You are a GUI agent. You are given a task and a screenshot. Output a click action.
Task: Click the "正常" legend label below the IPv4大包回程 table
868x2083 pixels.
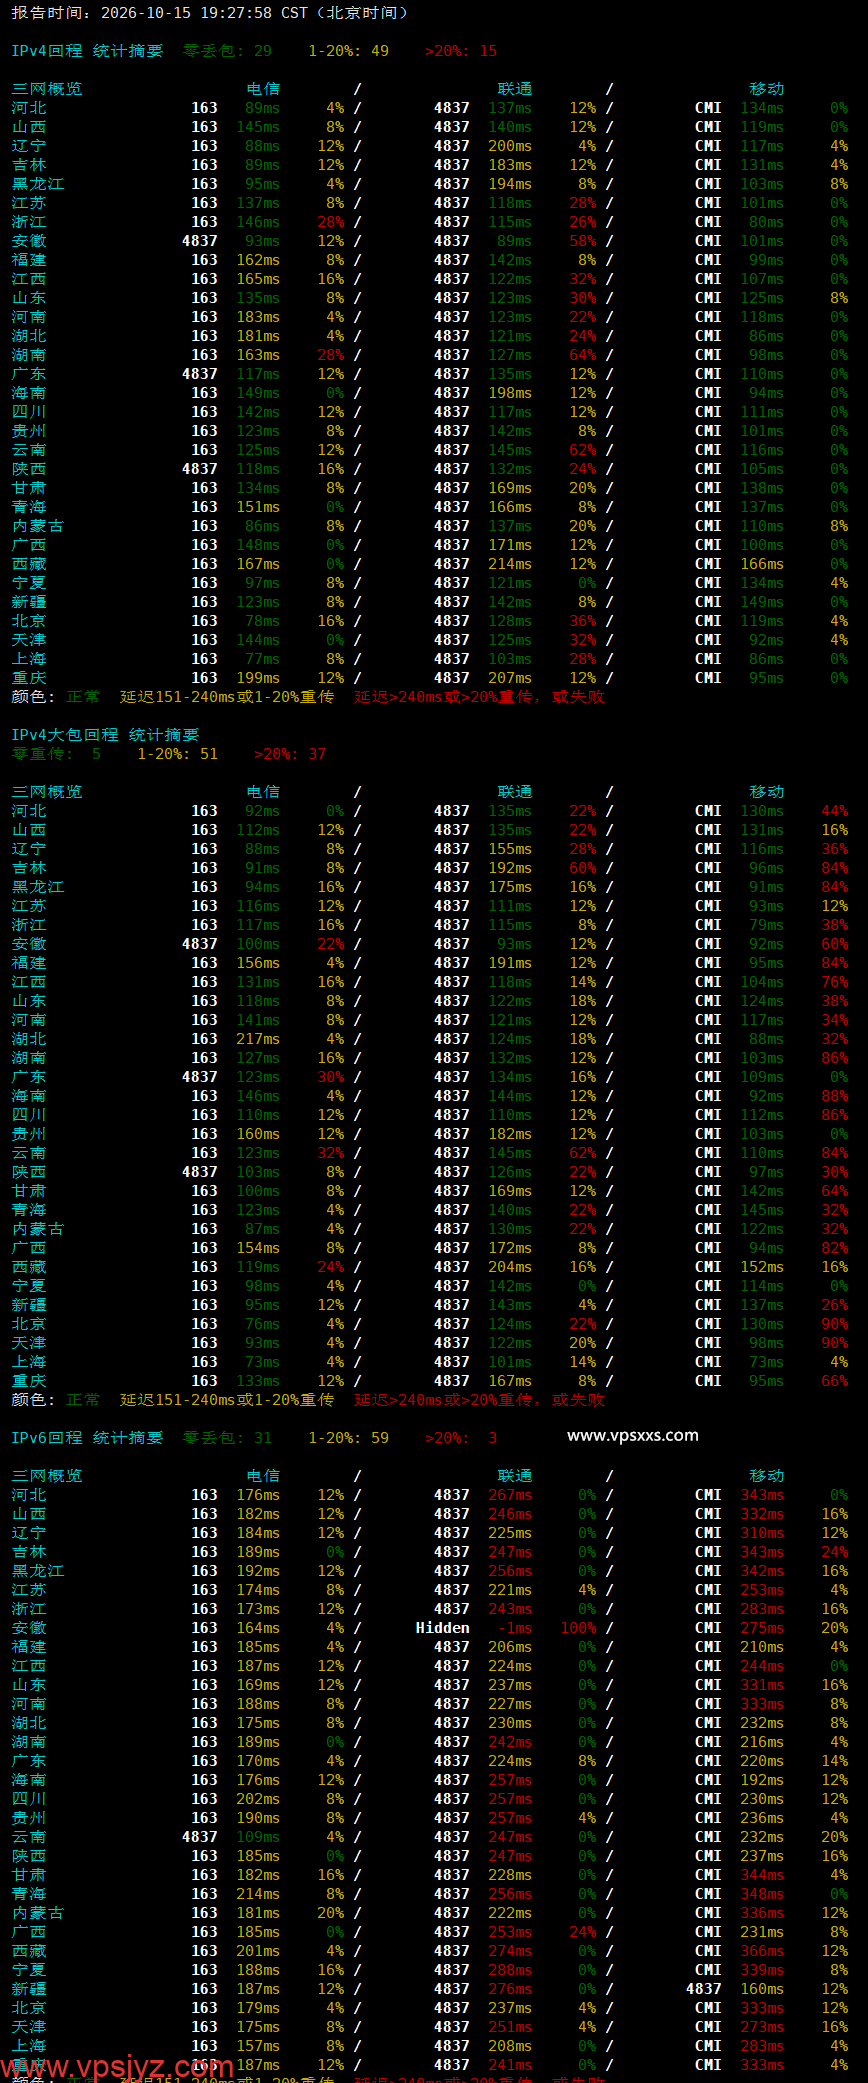[83, 1400]
